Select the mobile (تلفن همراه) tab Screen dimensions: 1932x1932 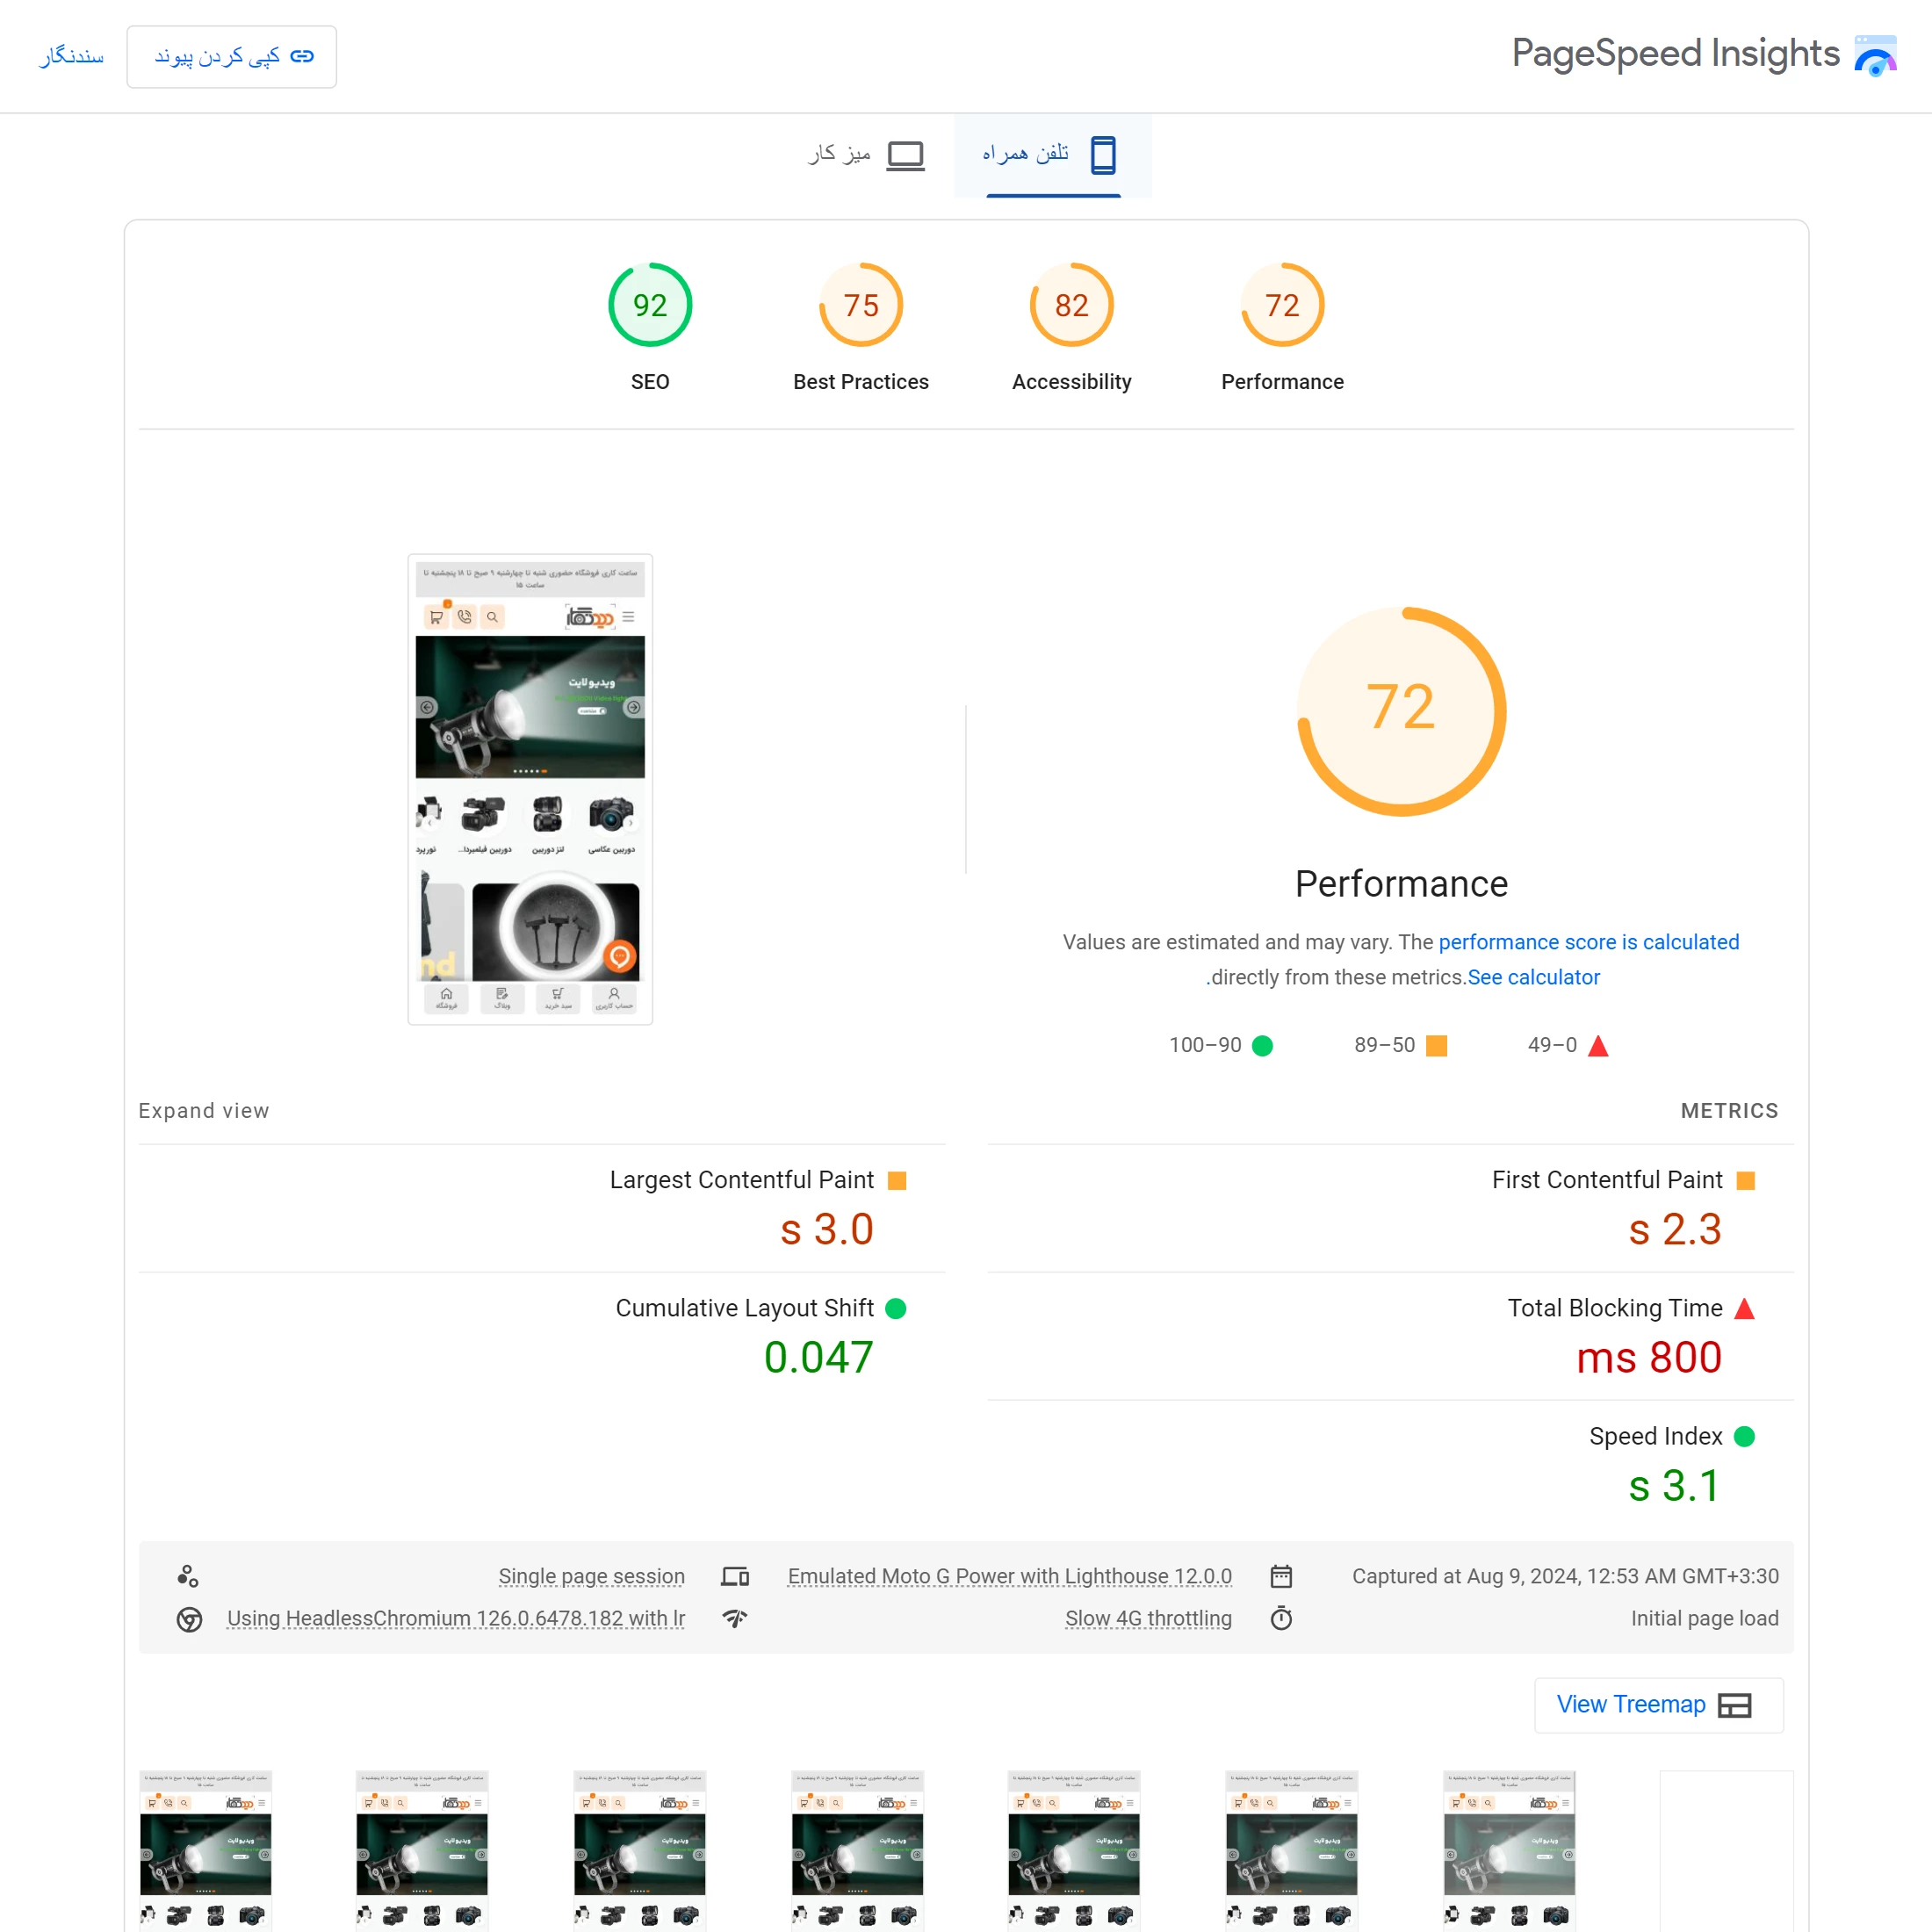(x=1051, y=155)
